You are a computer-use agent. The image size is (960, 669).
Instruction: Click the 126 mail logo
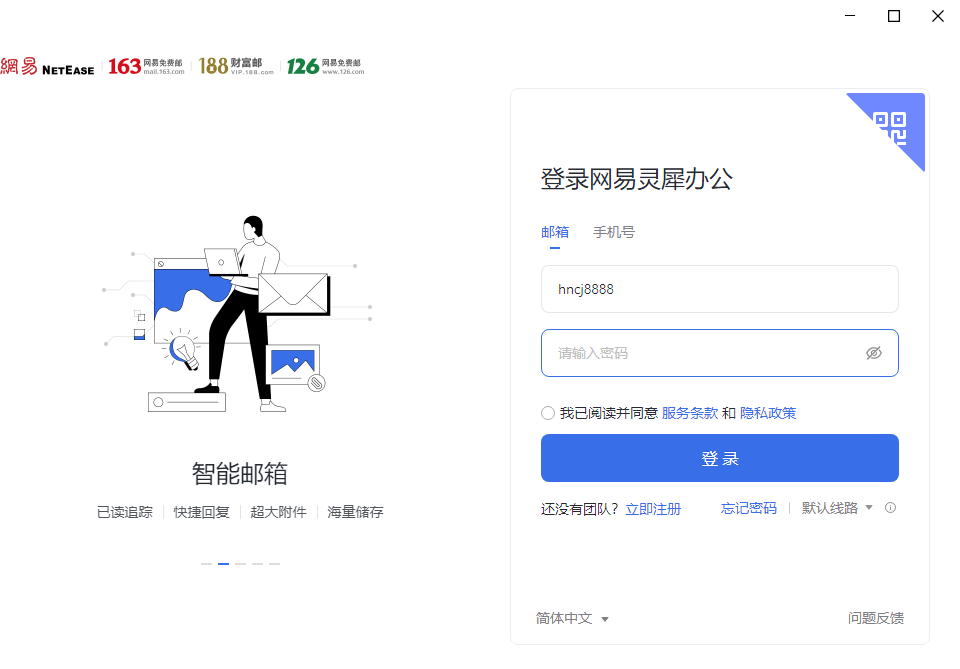coord(325,66)
